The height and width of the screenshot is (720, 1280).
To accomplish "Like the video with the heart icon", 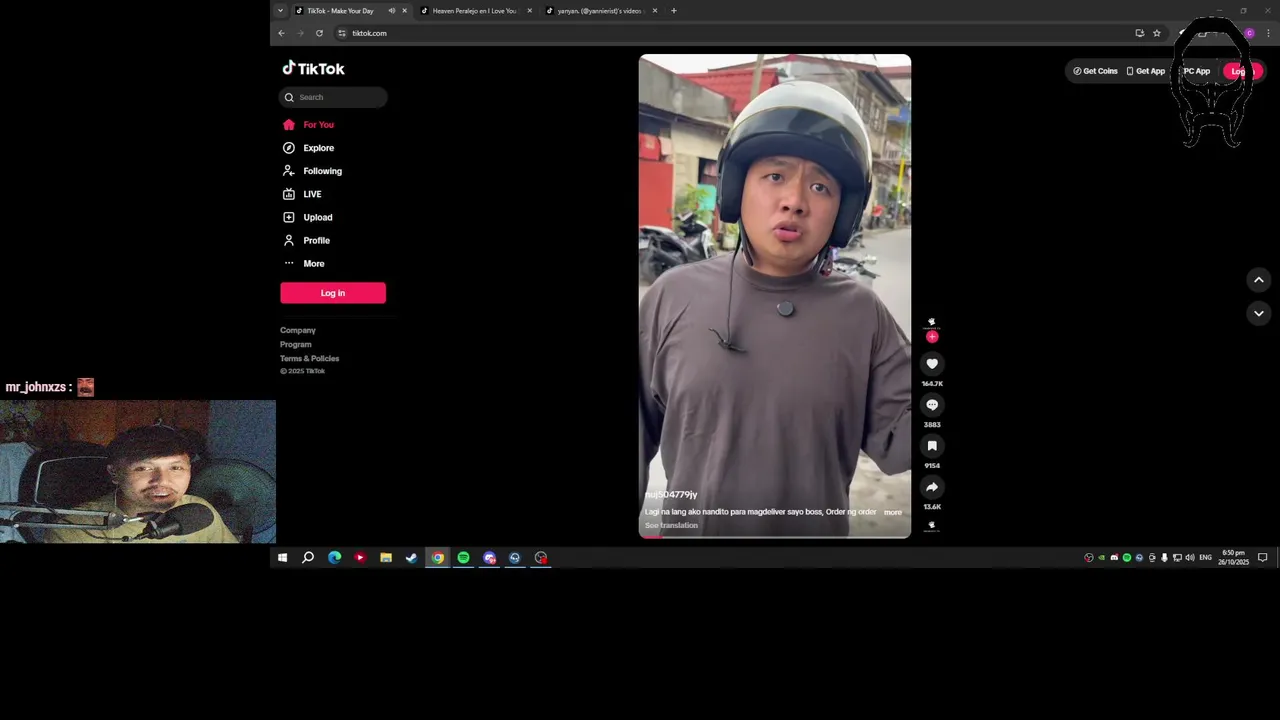I will (932, 364).
